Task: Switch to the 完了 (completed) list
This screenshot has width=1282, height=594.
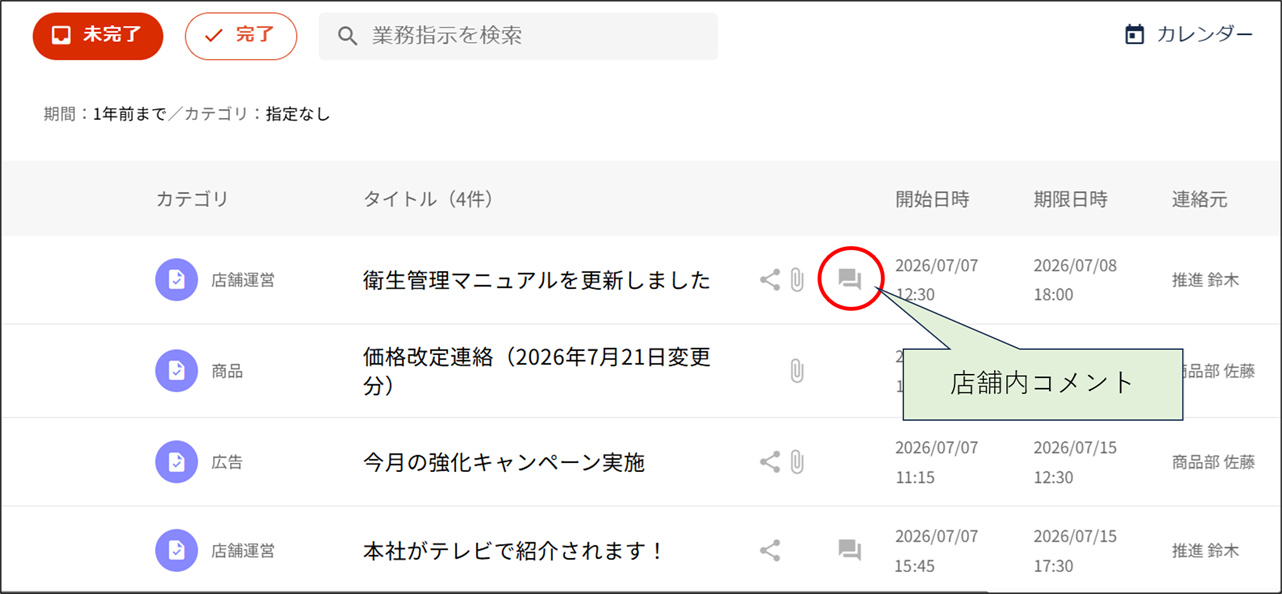Action: (241, 35)
